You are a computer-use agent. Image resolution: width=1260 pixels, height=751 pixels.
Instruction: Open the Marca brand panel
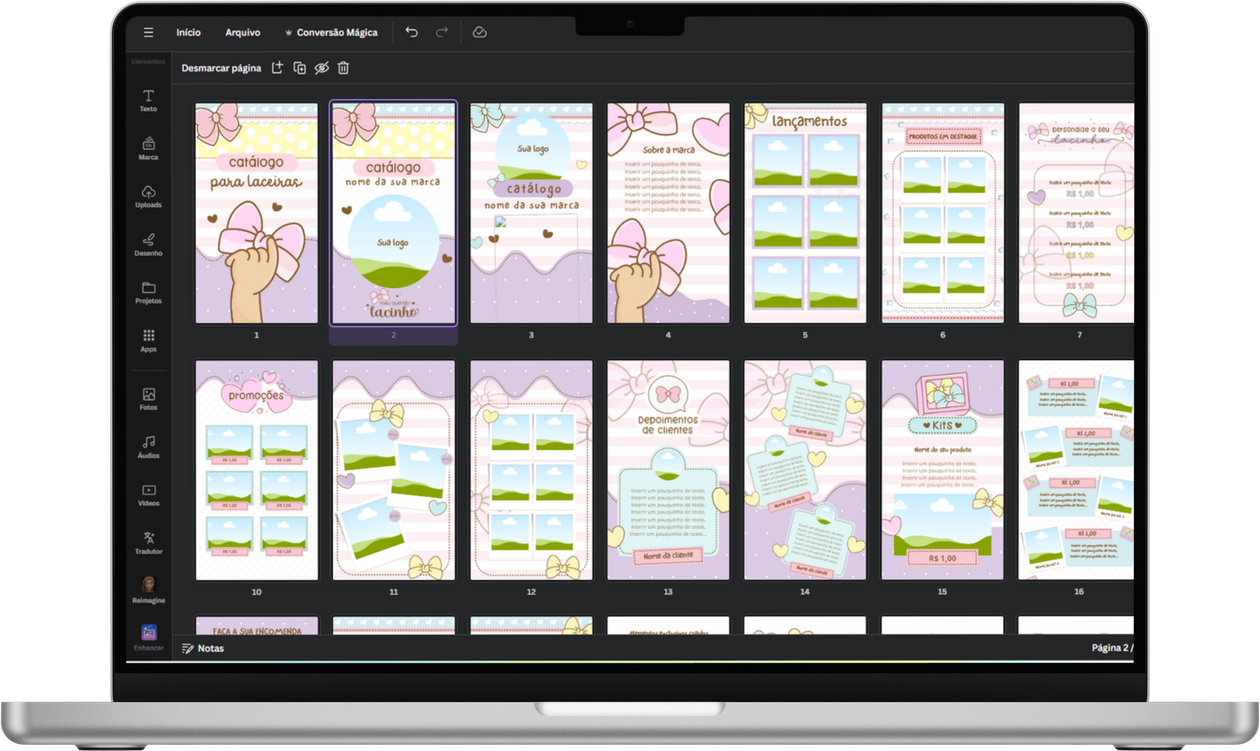(148, 147)
